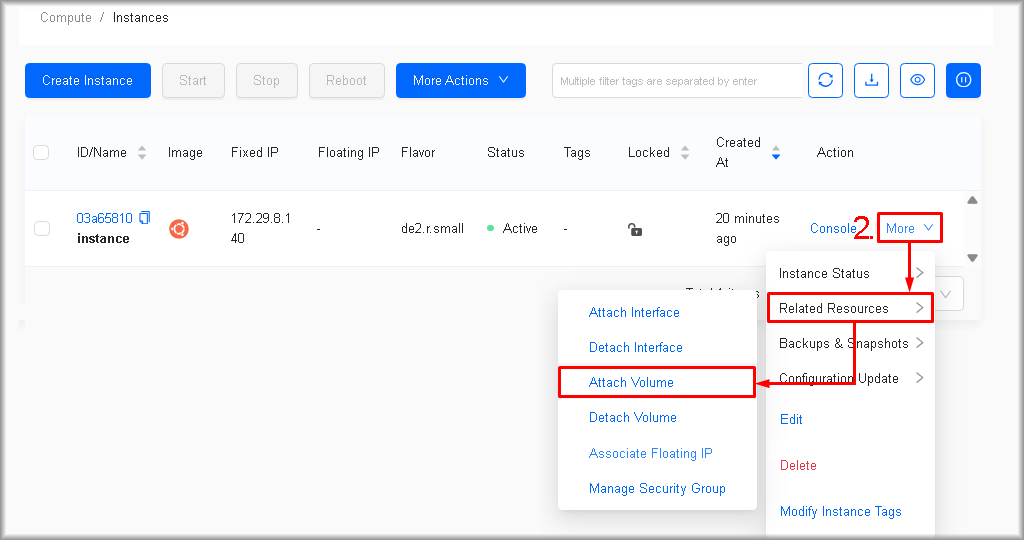Click the eye column-visibility icon
This screenshot has width=1024, height=540.
(x=917, y=81)
